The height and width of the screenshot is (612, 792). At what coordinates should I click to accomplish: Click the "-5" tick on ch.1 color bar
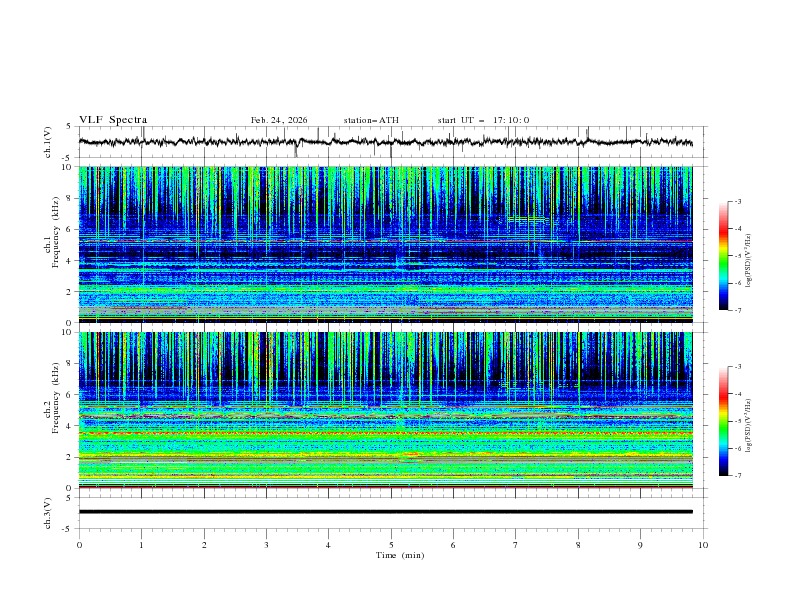738,256
